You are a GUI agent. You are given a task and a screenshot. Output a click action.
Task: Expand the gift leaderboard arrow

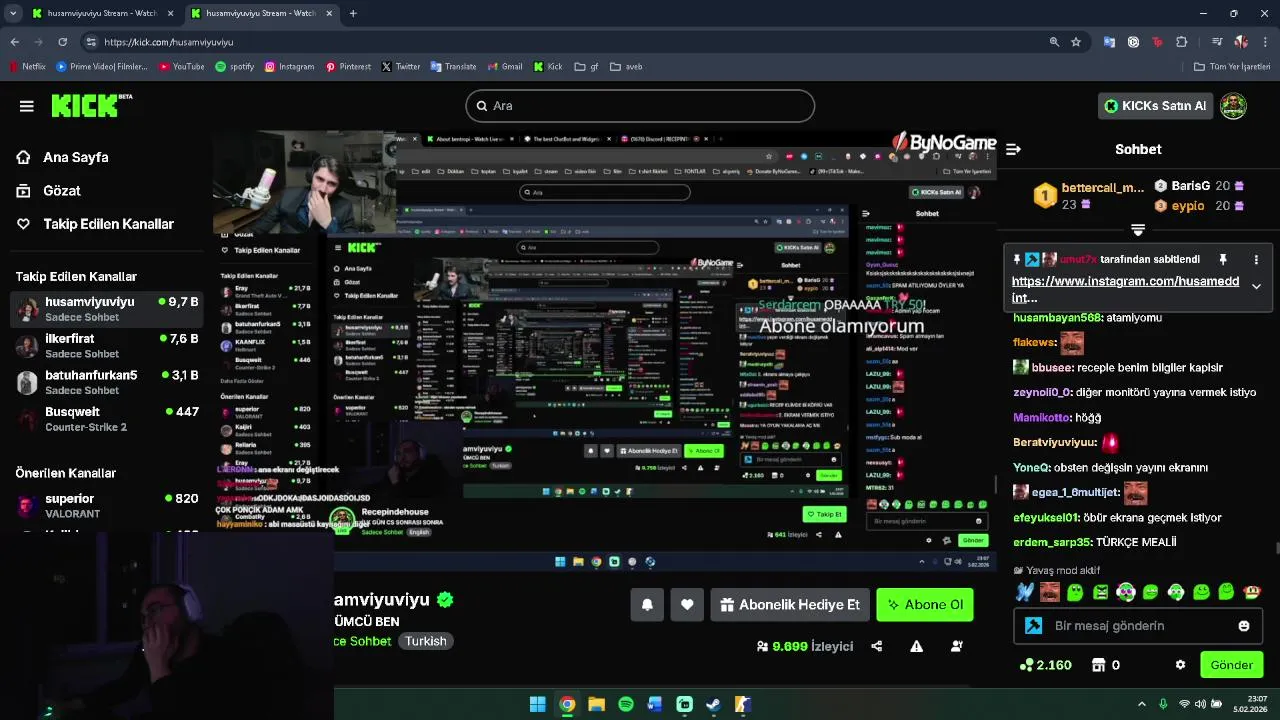pos(1138,230)
